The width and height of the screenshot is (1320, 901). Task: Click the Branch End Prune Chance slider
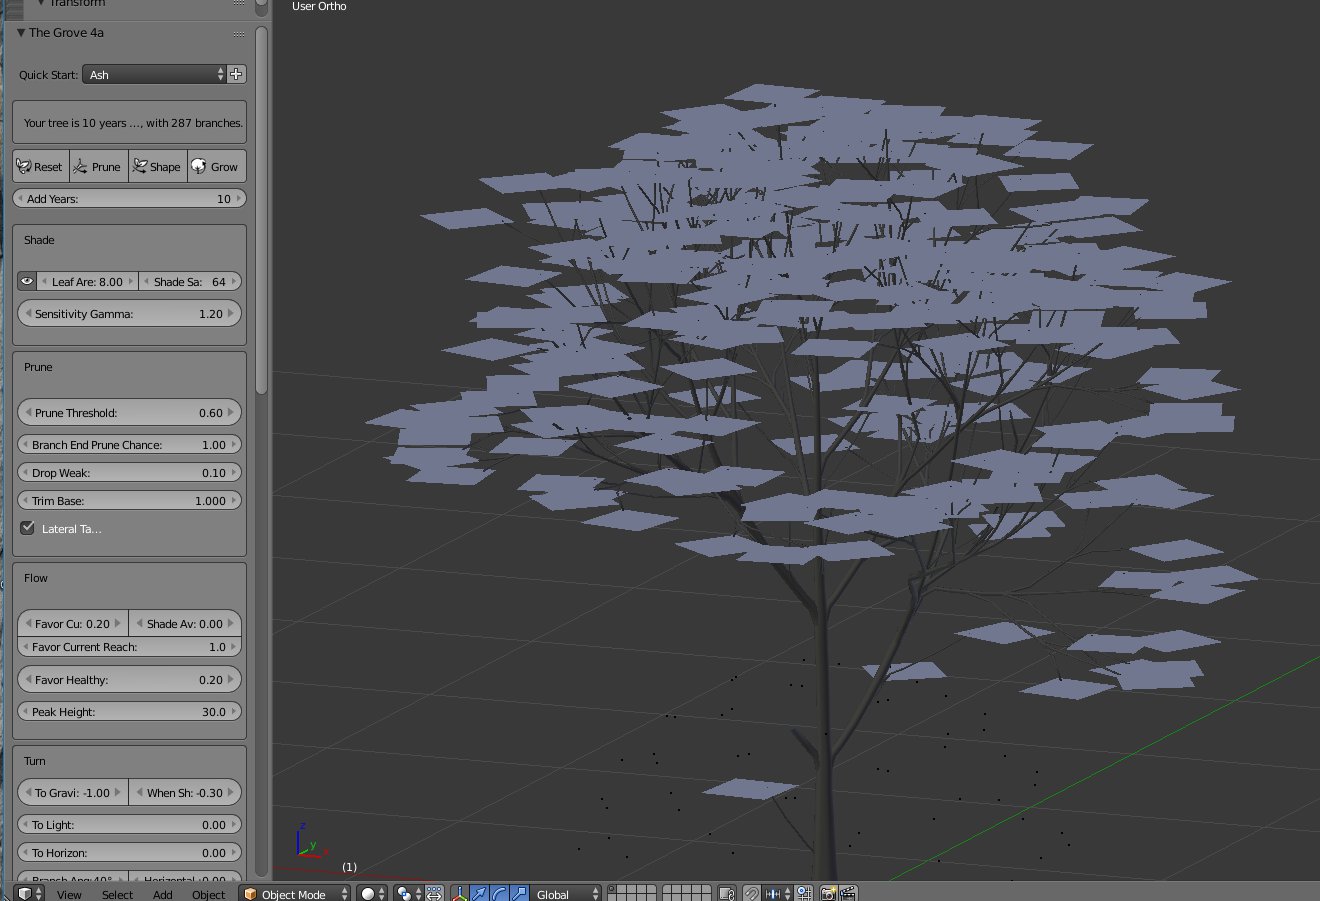[x=129, y=445]
